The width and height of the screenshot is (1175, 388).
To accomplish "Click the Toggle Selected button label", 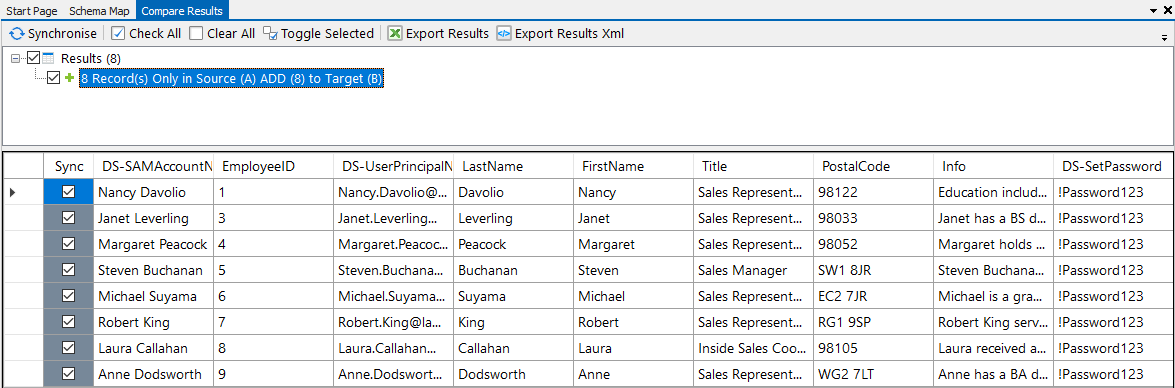I will [327, 34].
